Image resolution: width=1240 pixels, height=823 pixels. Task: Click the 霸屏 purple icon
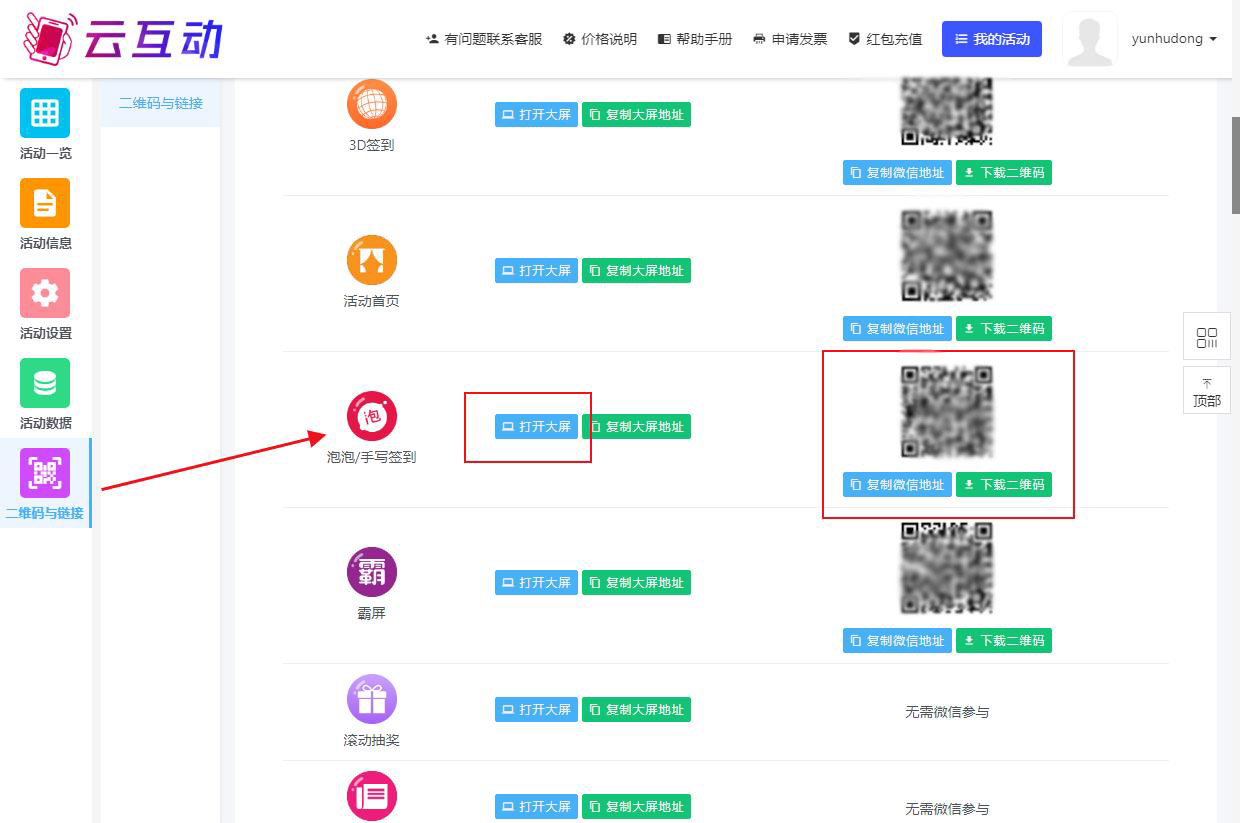click(x=372, y=572)
